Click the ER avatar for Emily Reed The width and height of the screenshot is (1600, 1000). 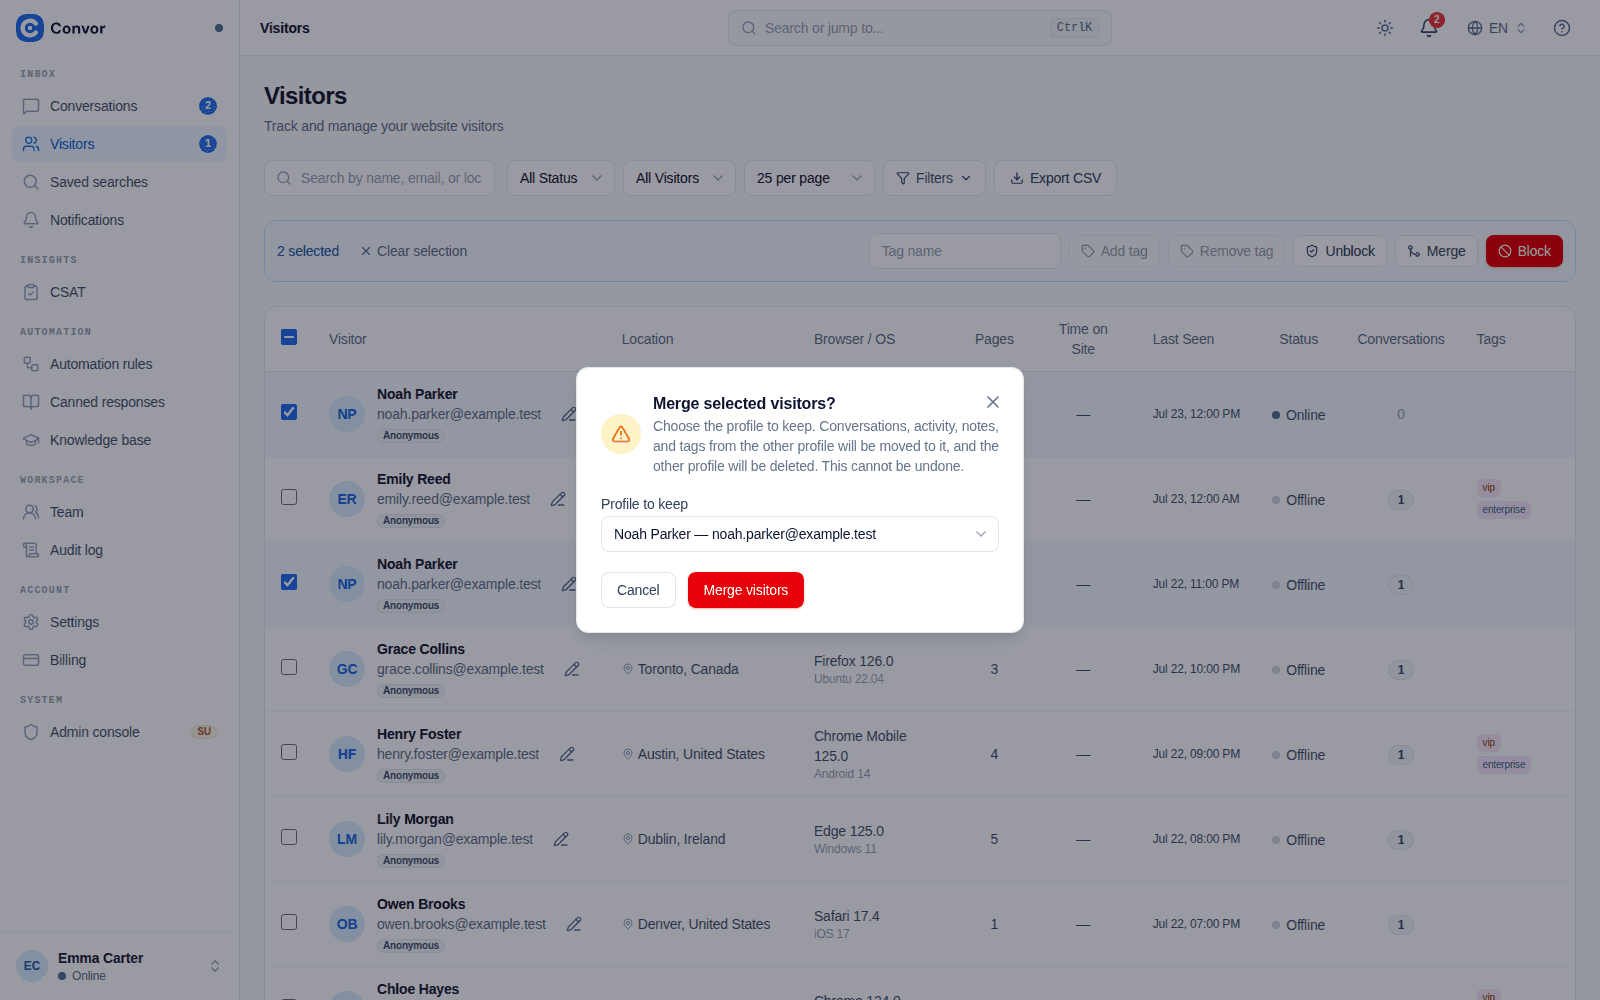pyautogui.click(x=347, y=499)
